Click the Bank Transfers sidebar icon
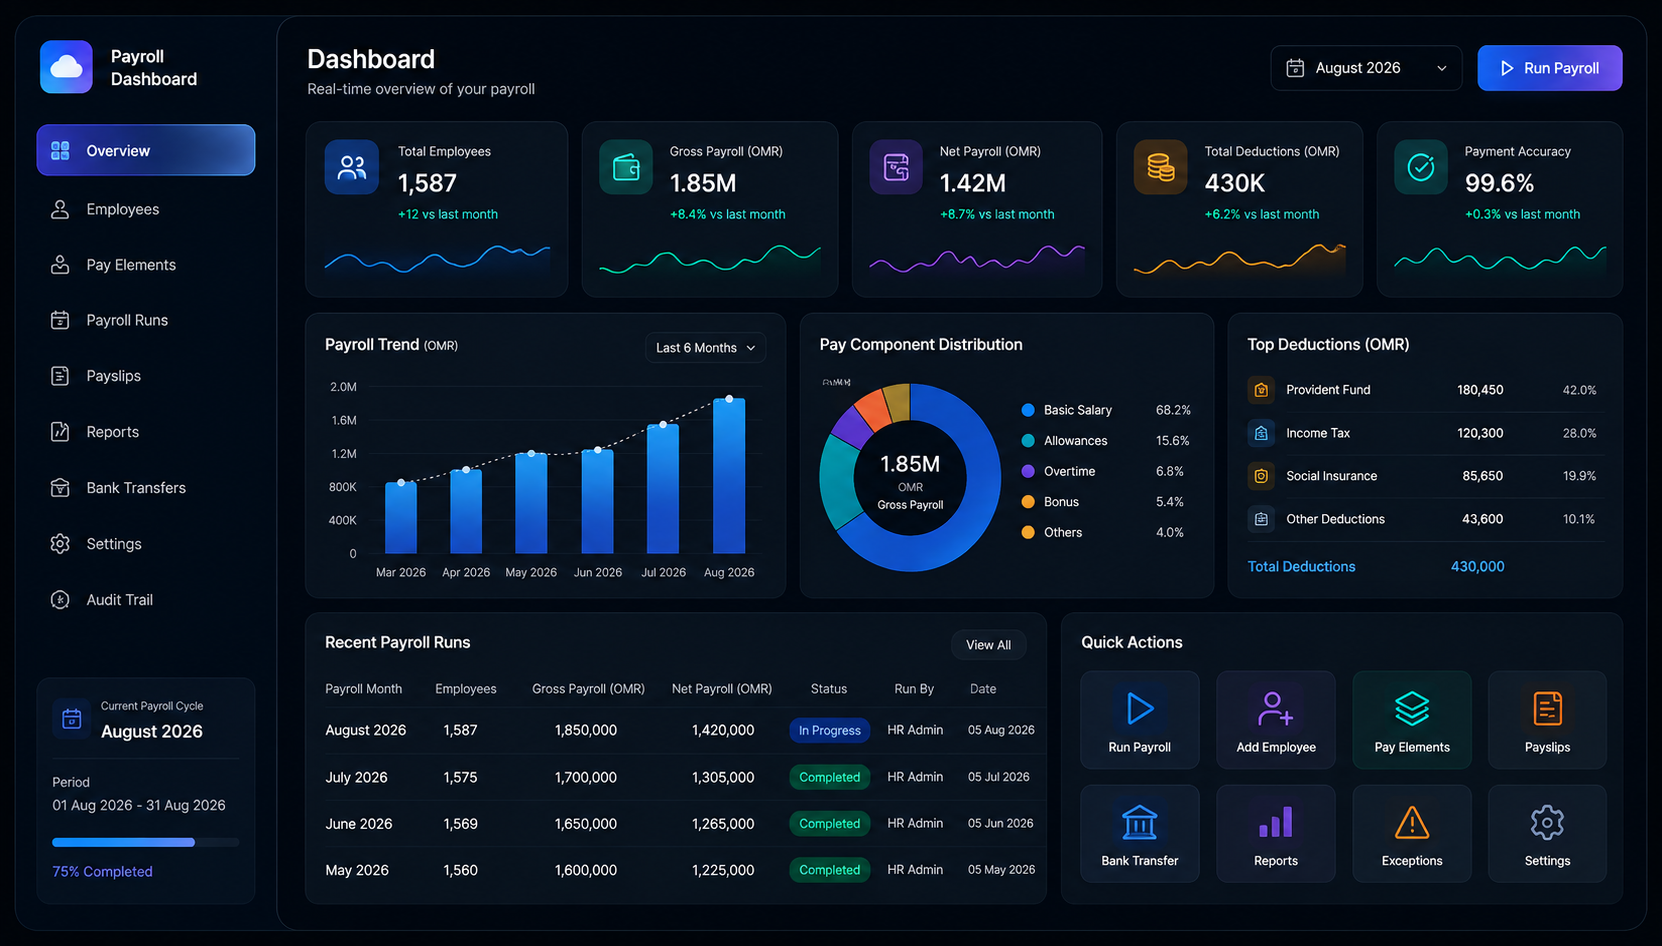Screen dimensions: 1662x946 (60, 488)
